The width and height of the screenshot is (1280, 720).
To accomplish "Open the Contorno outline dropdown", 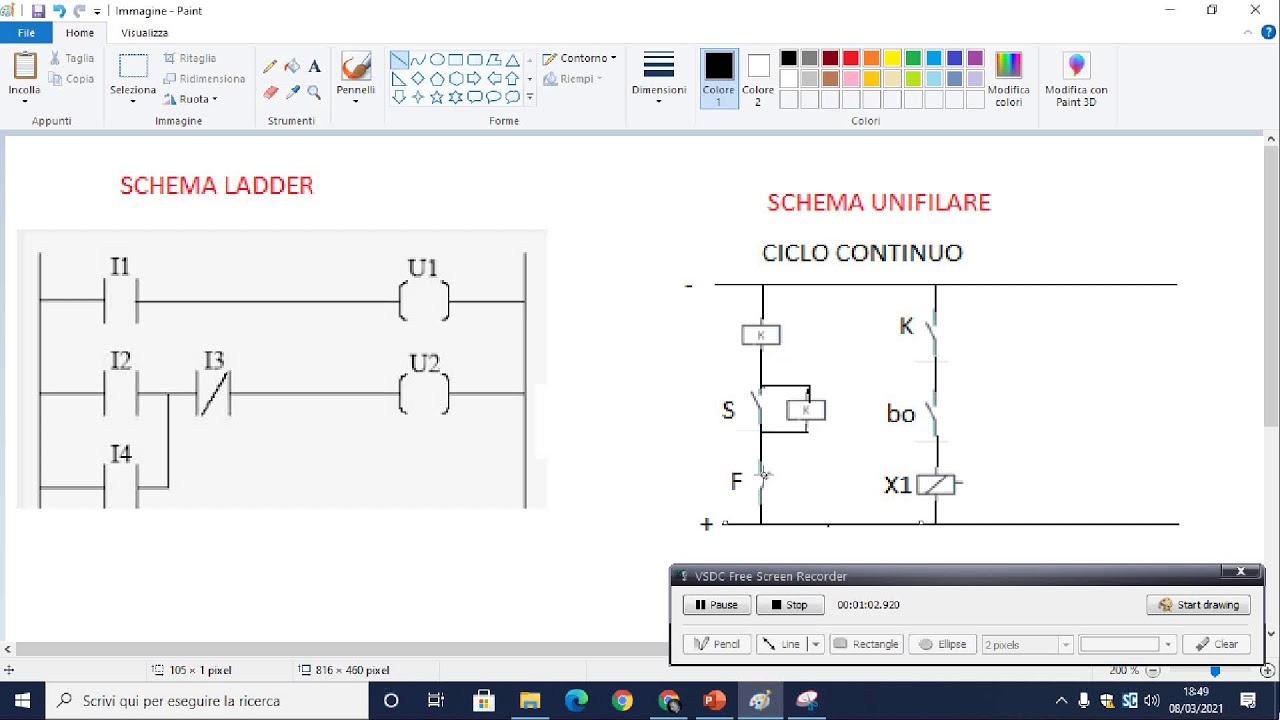I will (579, 58).
